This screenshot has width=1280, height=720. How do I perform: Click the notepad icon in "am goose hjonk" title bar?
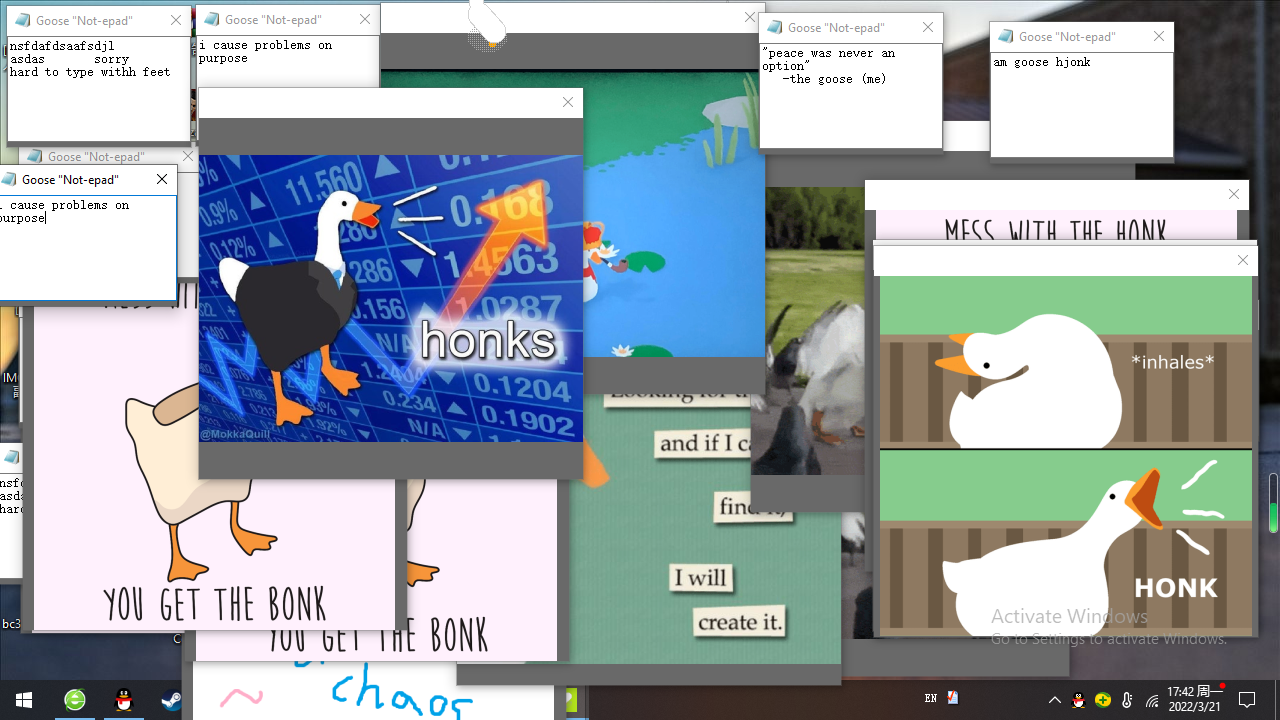(x=1004, y=37)
